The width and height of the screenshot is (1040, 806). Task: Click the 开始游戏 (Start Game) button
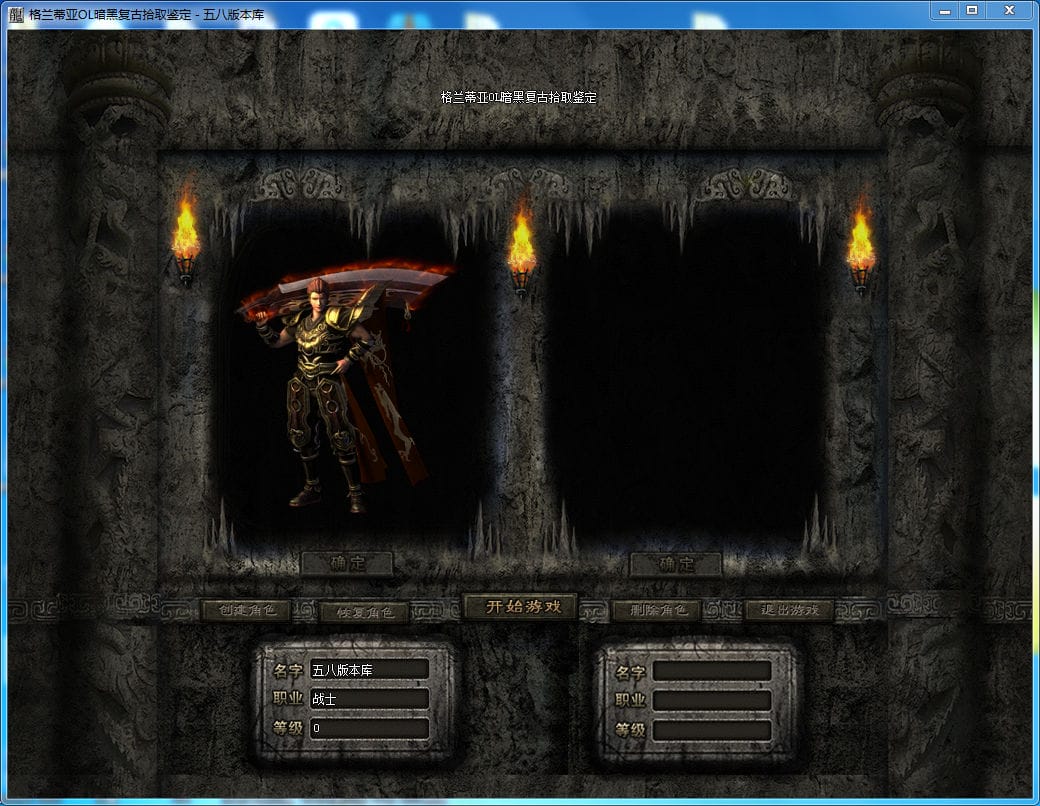[x=519, y=607]
